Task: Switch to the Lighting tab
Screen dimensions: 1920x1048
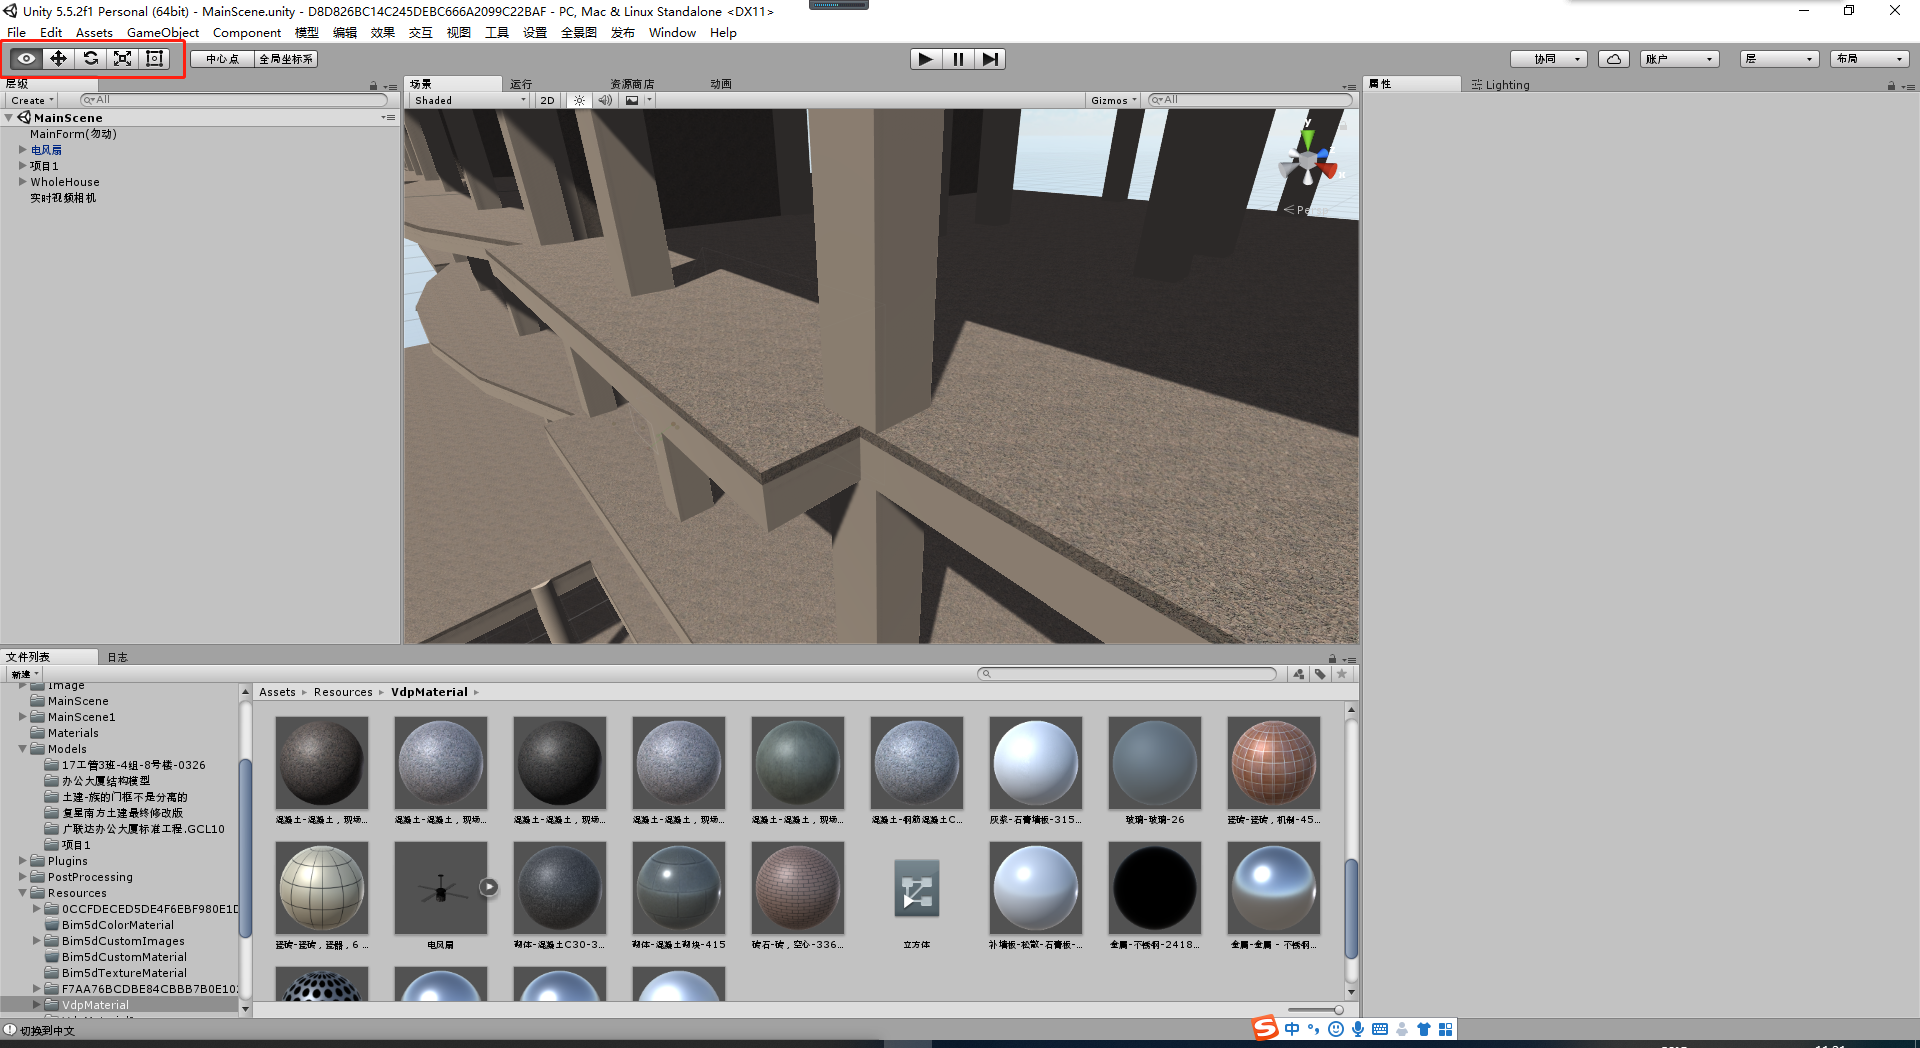Action: click(1501, 85)
